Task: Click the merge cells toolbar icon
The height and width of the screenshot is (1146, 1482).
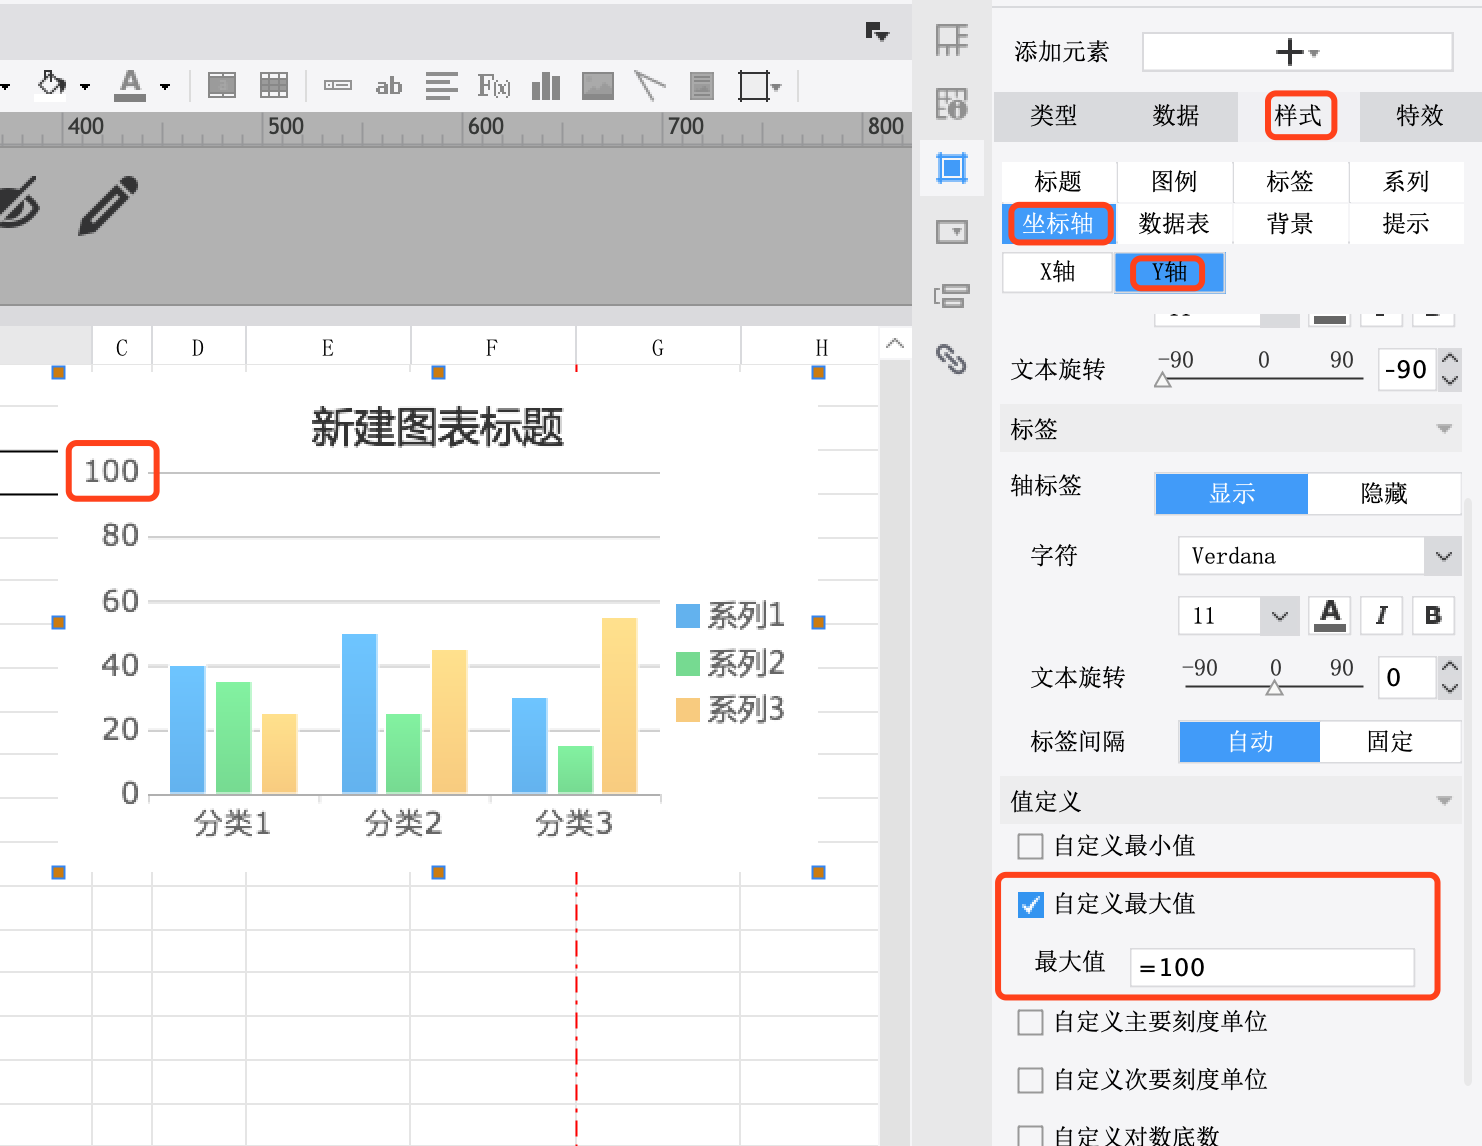Action: [x=222, y=86]
